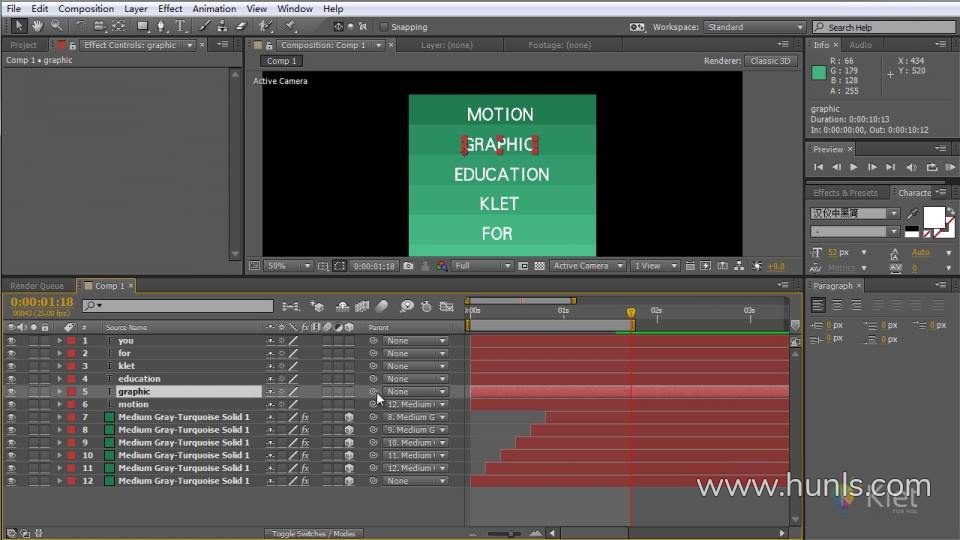Open parent dropdown for 'for' layer

point(415,353)
